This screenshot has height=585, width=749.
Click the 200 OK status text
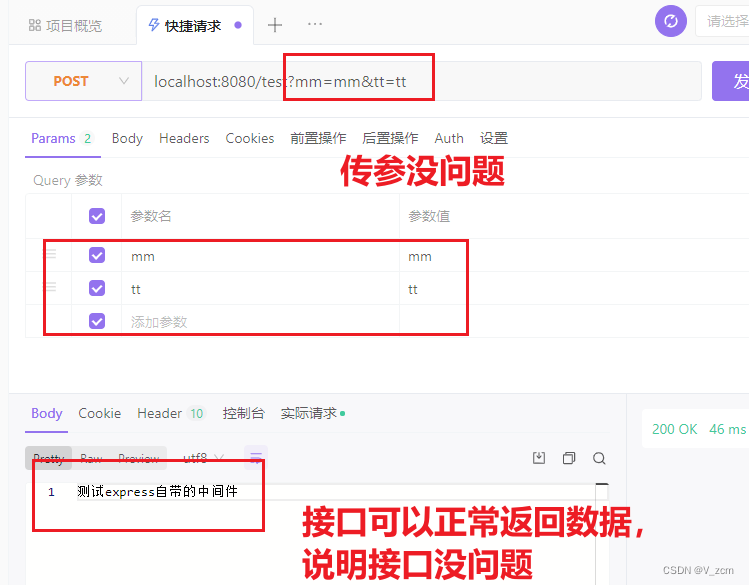coord(674,429)
